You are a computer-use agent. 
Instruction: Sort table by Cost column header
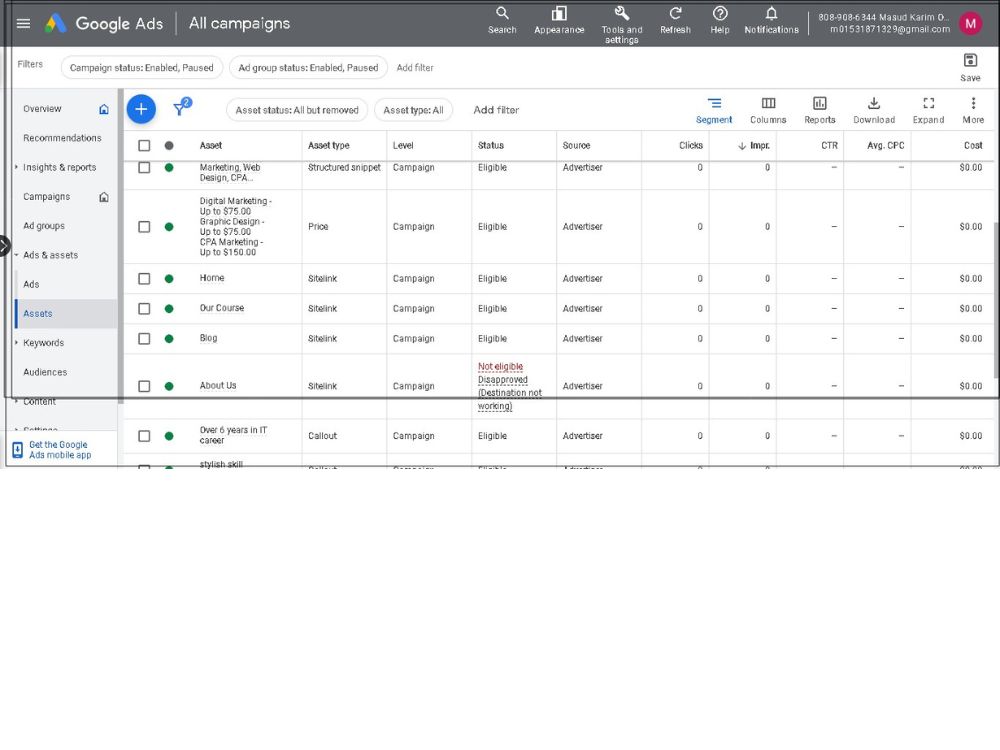pos(973,145)
